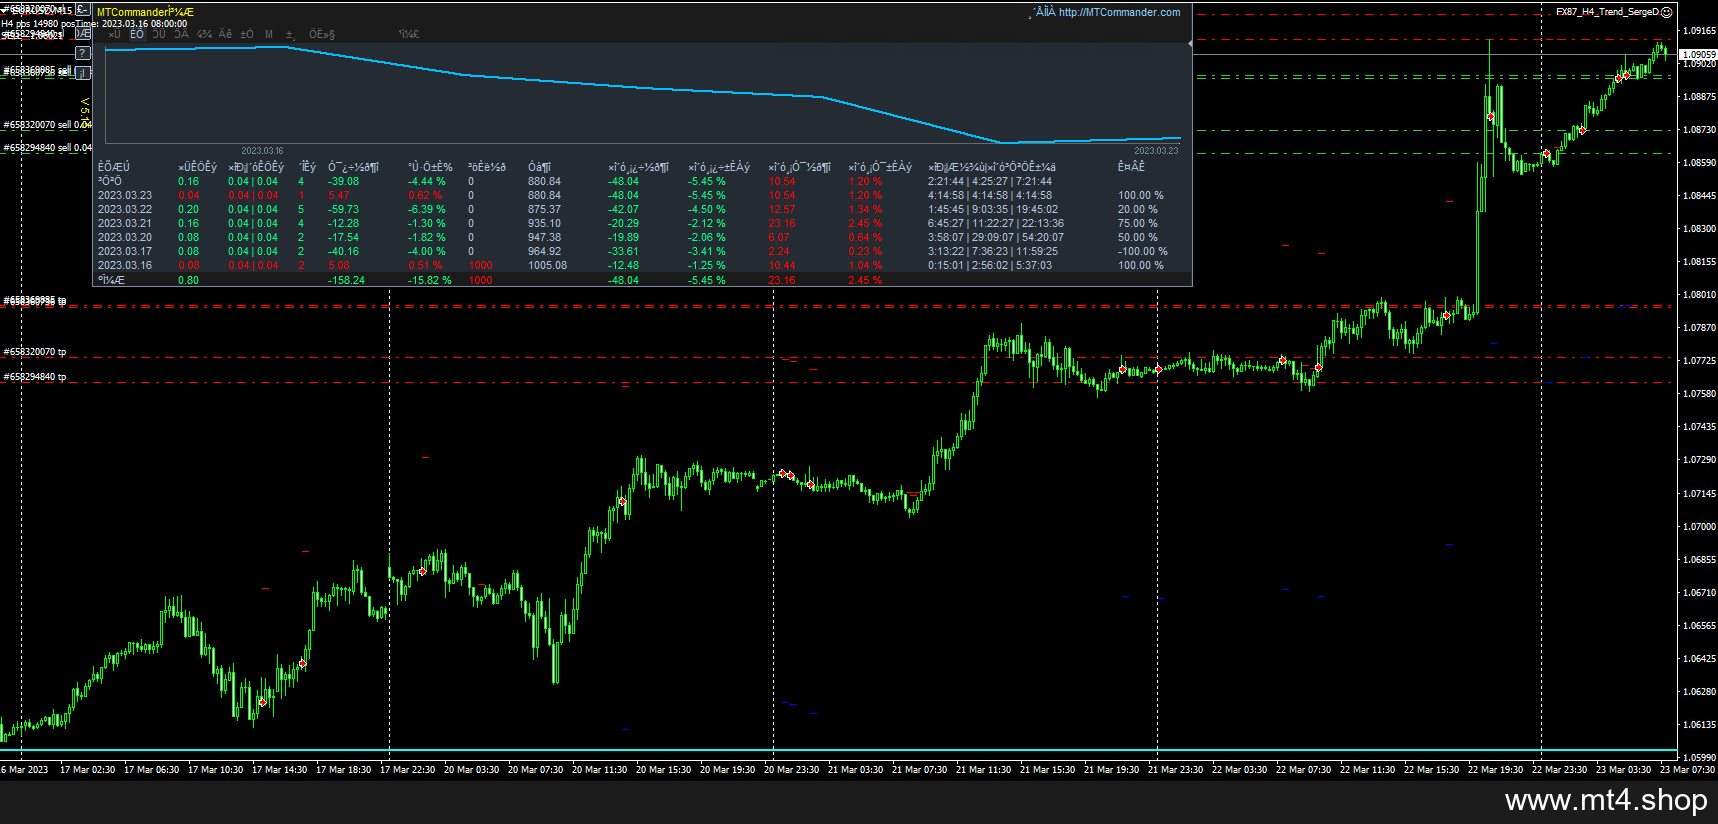The height and width of the screenshot is (824, 1718).
Task: Click the 1.09059 current price tag
Action: pyautogui.click(x=1698, y=55)
